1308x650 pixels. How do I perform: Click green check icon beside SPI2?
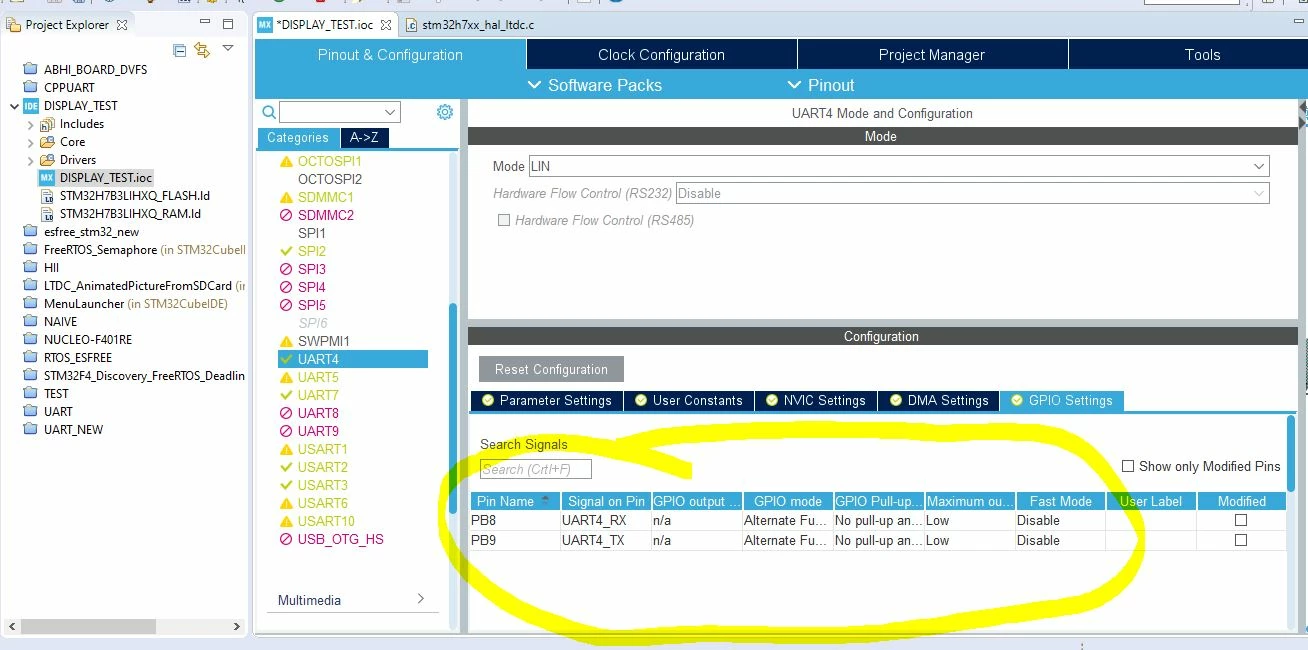286,251
